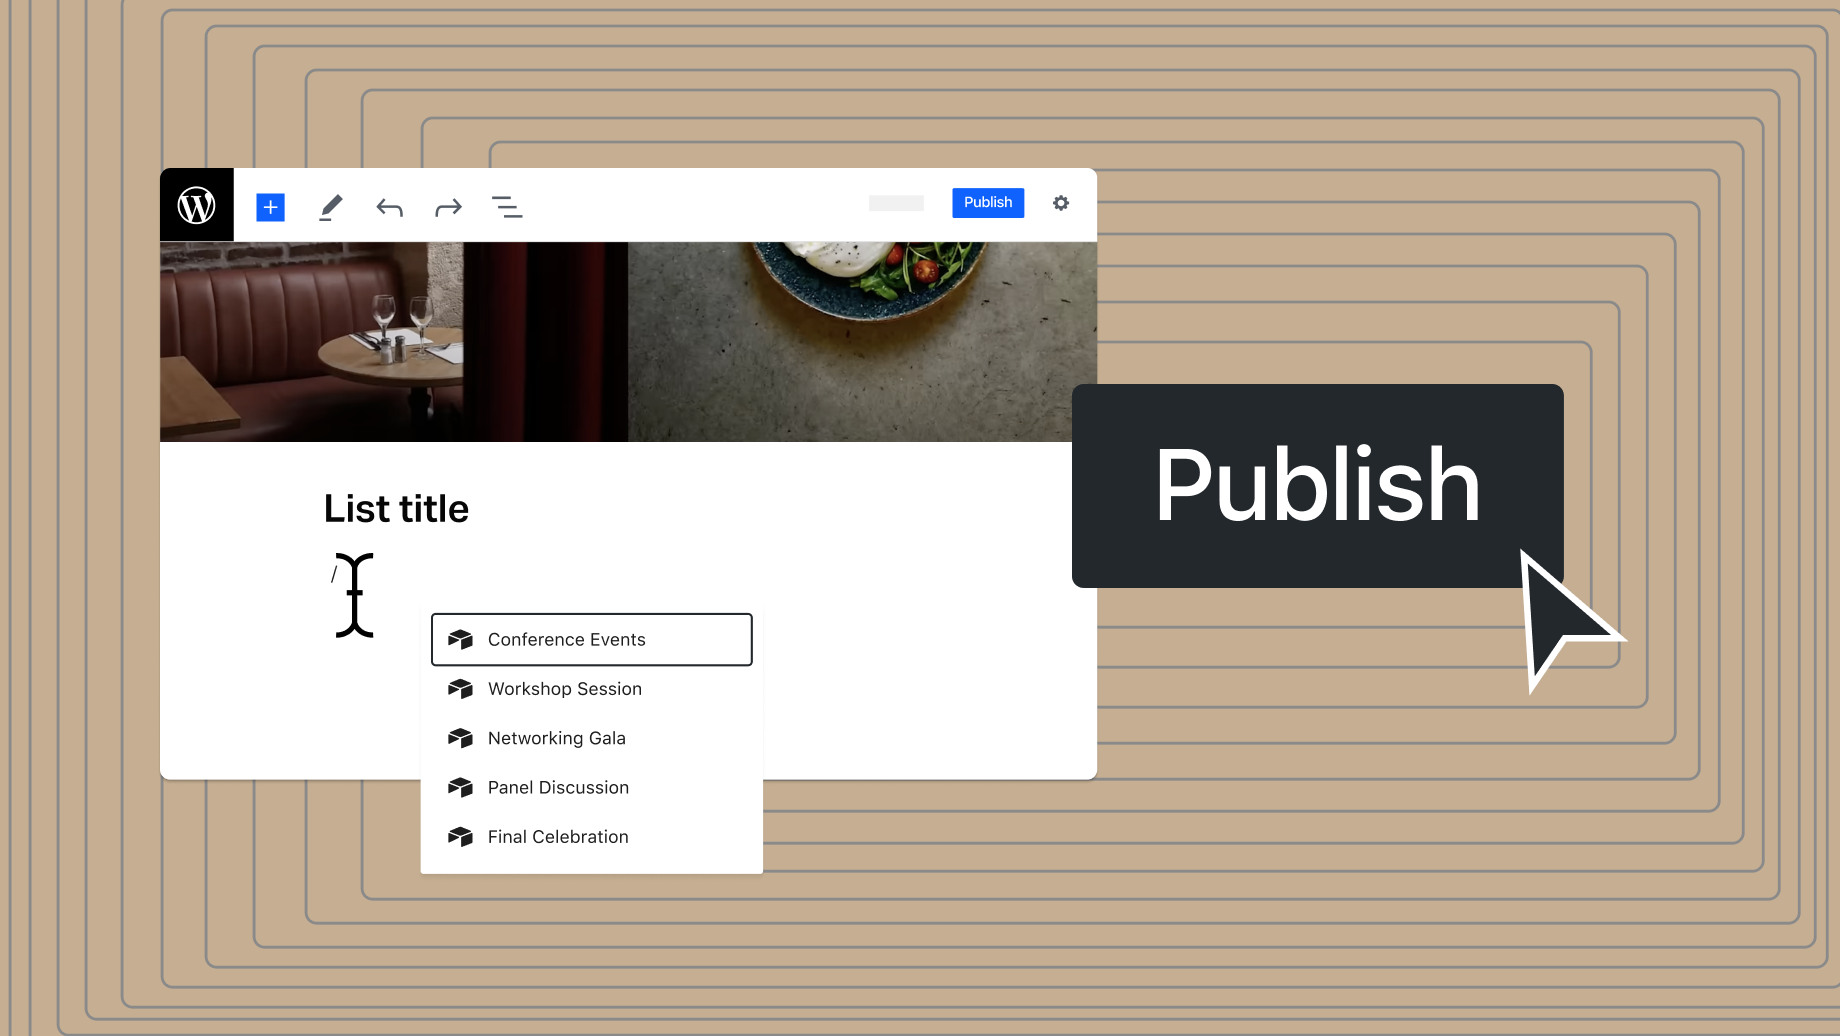Select the salad plate image
Screen dimensions: 1840x1036
(862, 341)
